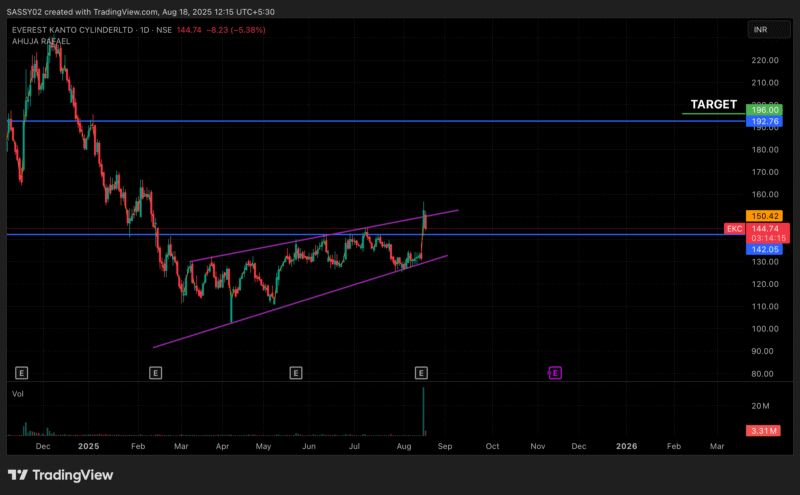Click the leftmost earnings E marker
800x495 pixels.
[x=21, y=373]
